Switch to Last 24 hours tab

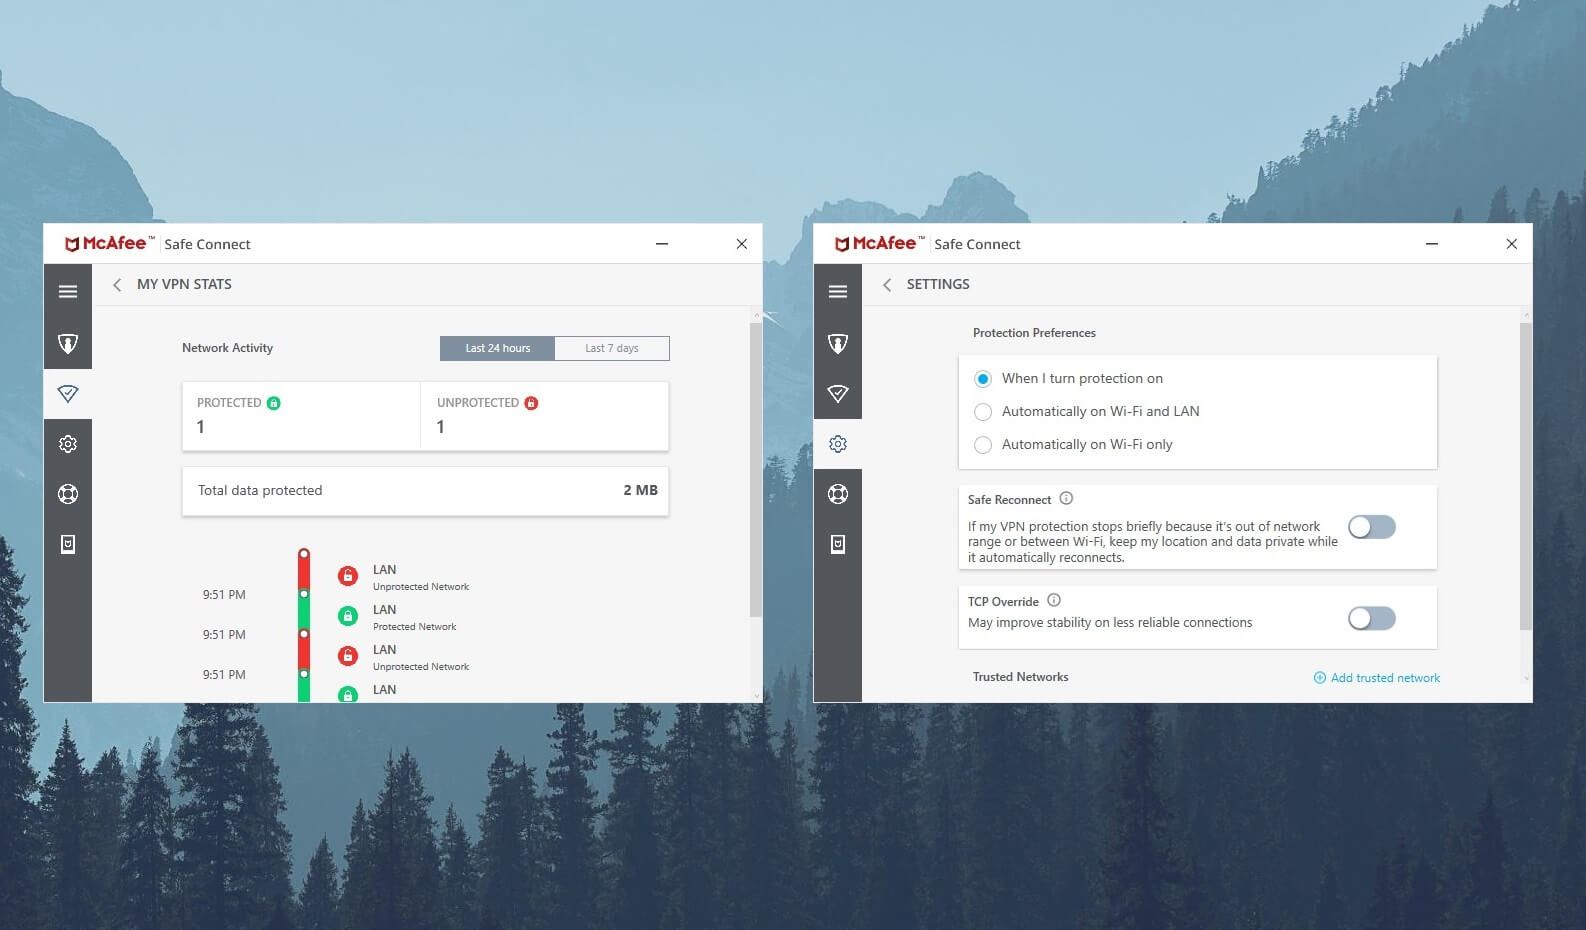point(497,348)
